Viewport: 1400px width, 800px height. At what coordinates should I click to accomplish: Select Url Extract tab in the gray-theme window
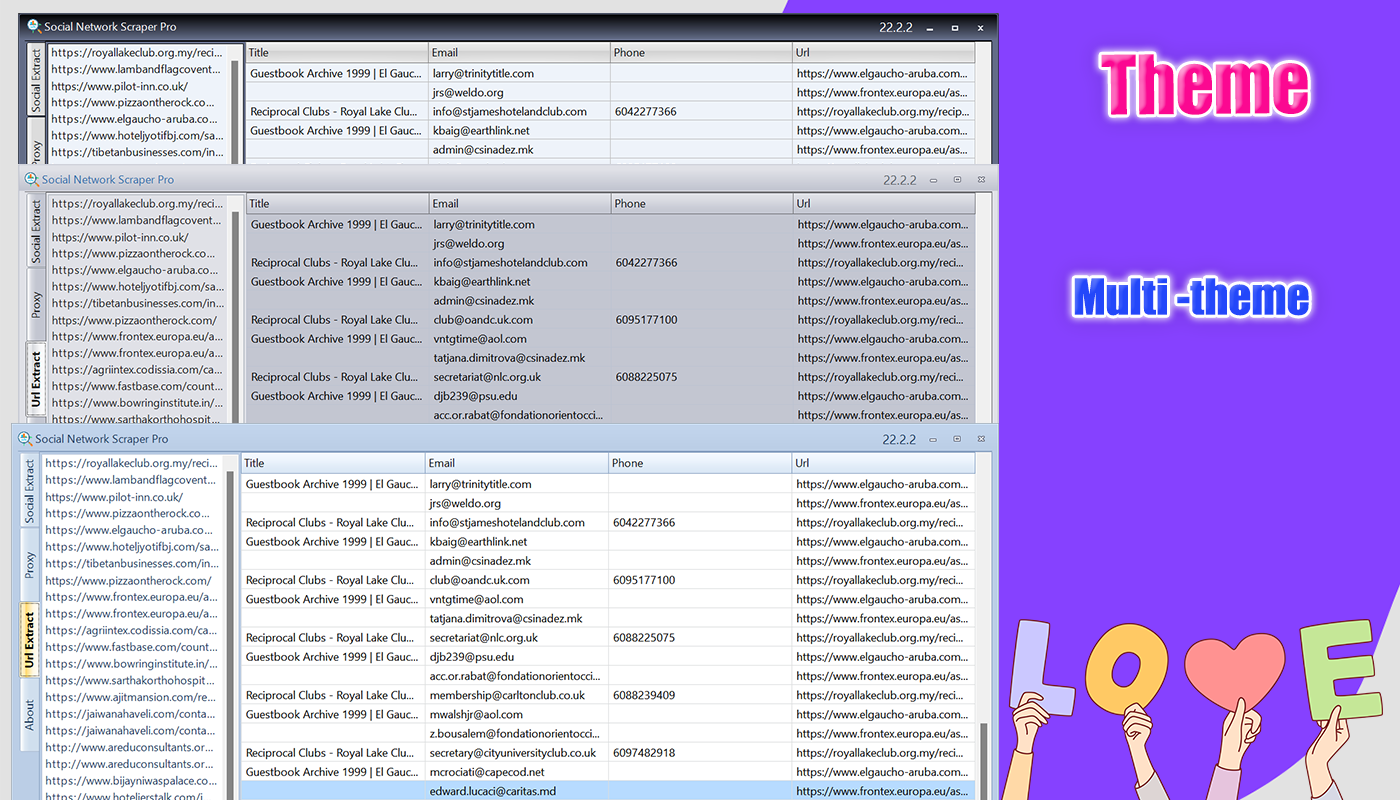coord(36,378)
